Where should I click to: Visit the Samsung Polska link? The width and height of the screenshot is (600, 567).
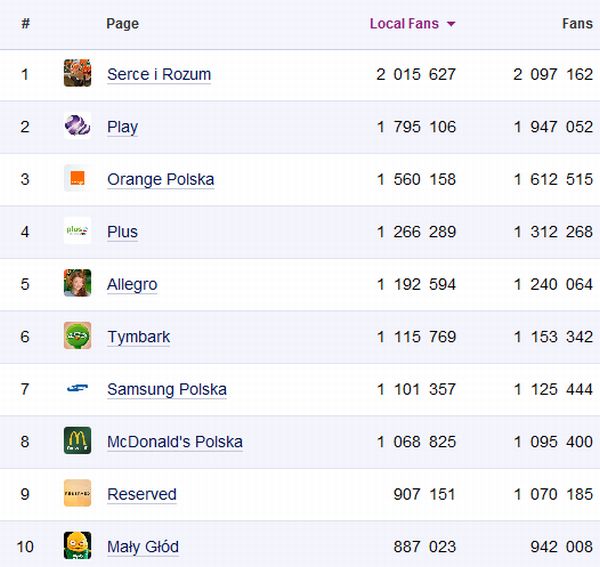coord(167,390)
